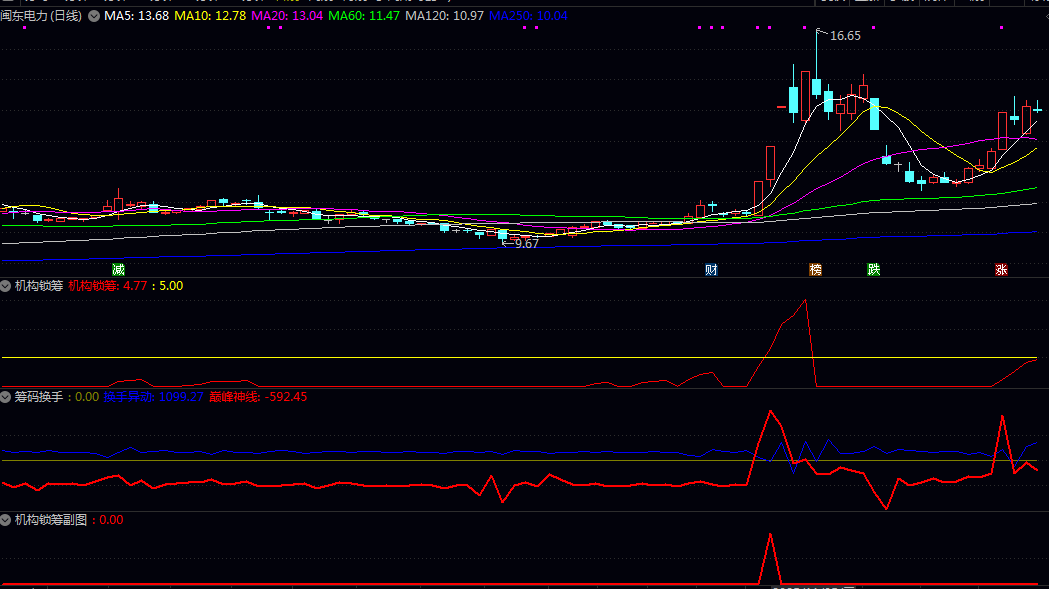Viewport: 1049px width, 589px height.
Task: Select the MA10 moving average label
Action: click(211, 16)
